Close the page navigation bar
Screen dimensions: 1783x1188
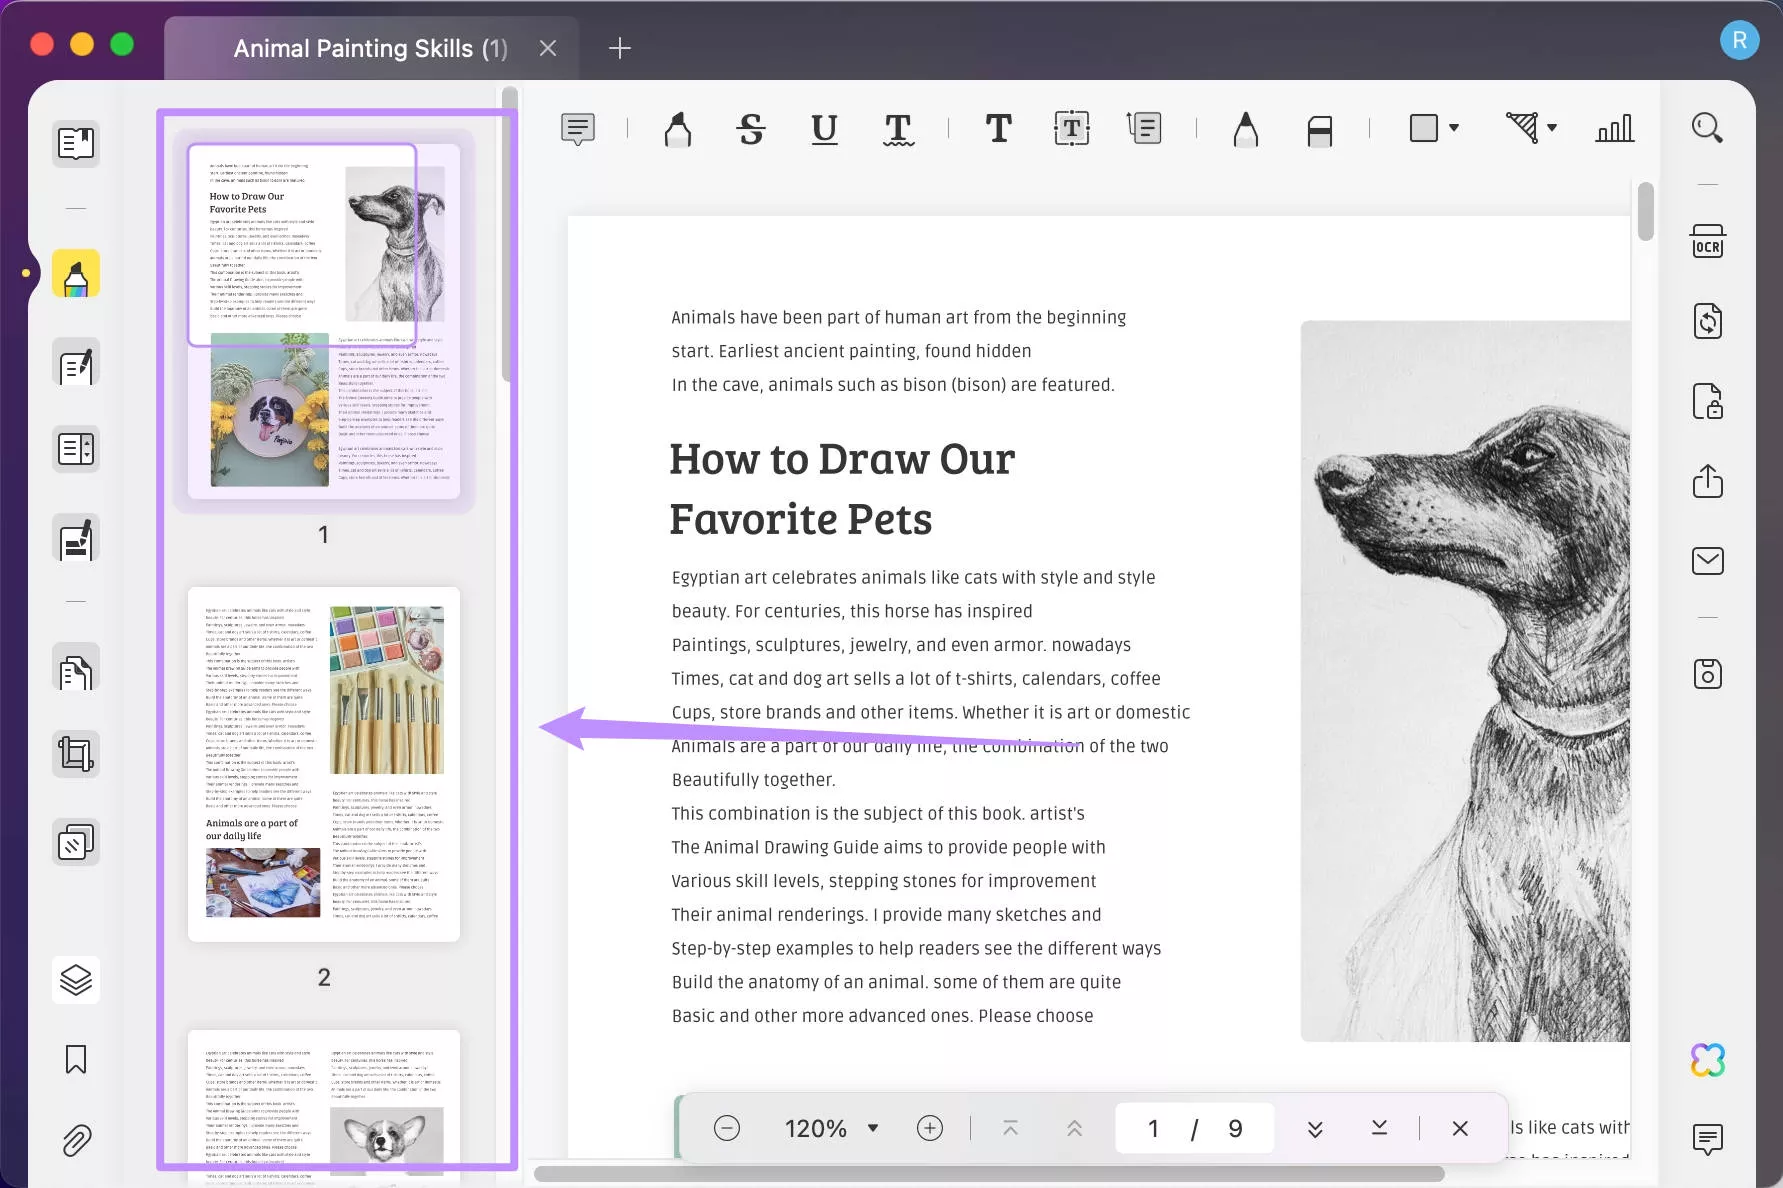(x=1460, y=1128)
